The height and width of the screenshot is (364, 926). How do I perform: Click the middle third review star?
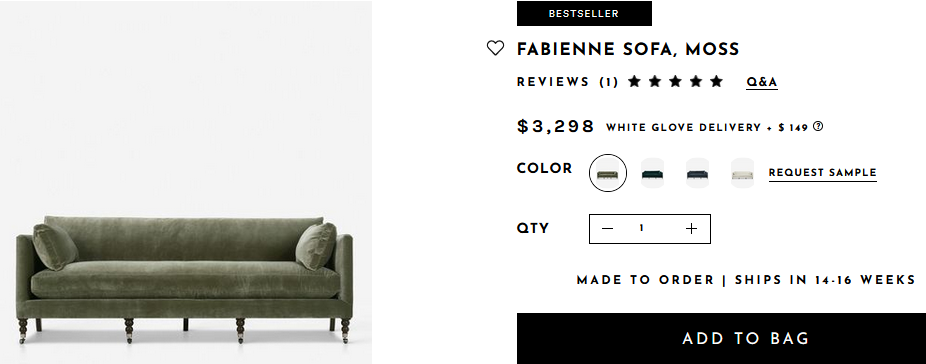[x=676, y=82]
